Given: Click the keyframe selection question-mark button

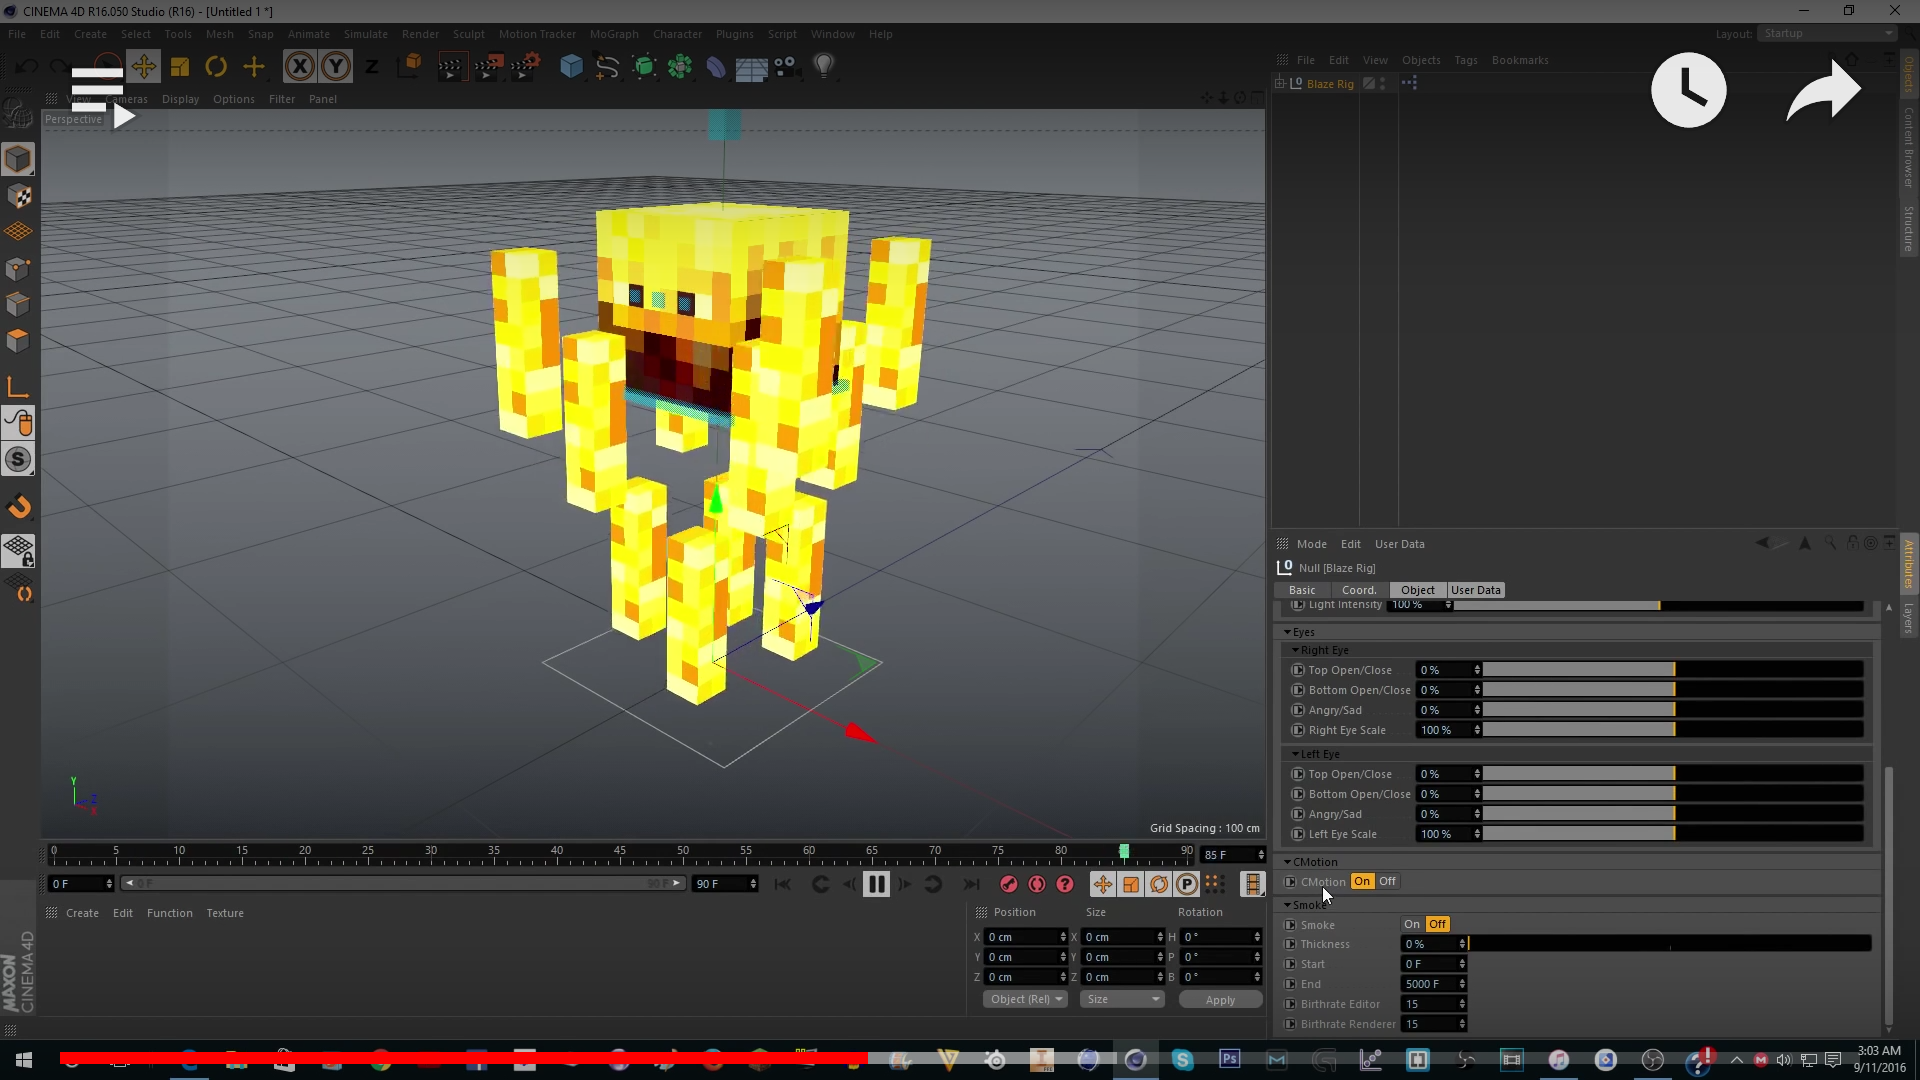Looking at the screenshot, I should coord(1065,884).
